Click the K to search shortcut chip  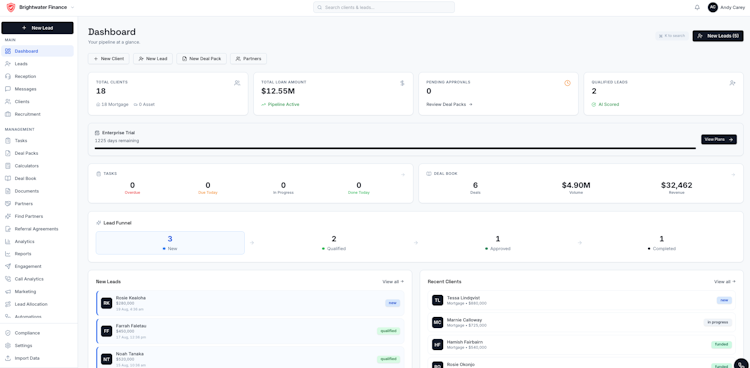(x=672, y=36)
